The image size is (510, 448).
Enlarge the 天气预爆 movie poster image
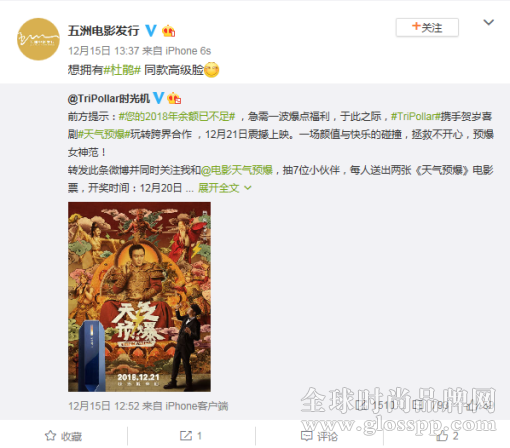pos(139,297)
